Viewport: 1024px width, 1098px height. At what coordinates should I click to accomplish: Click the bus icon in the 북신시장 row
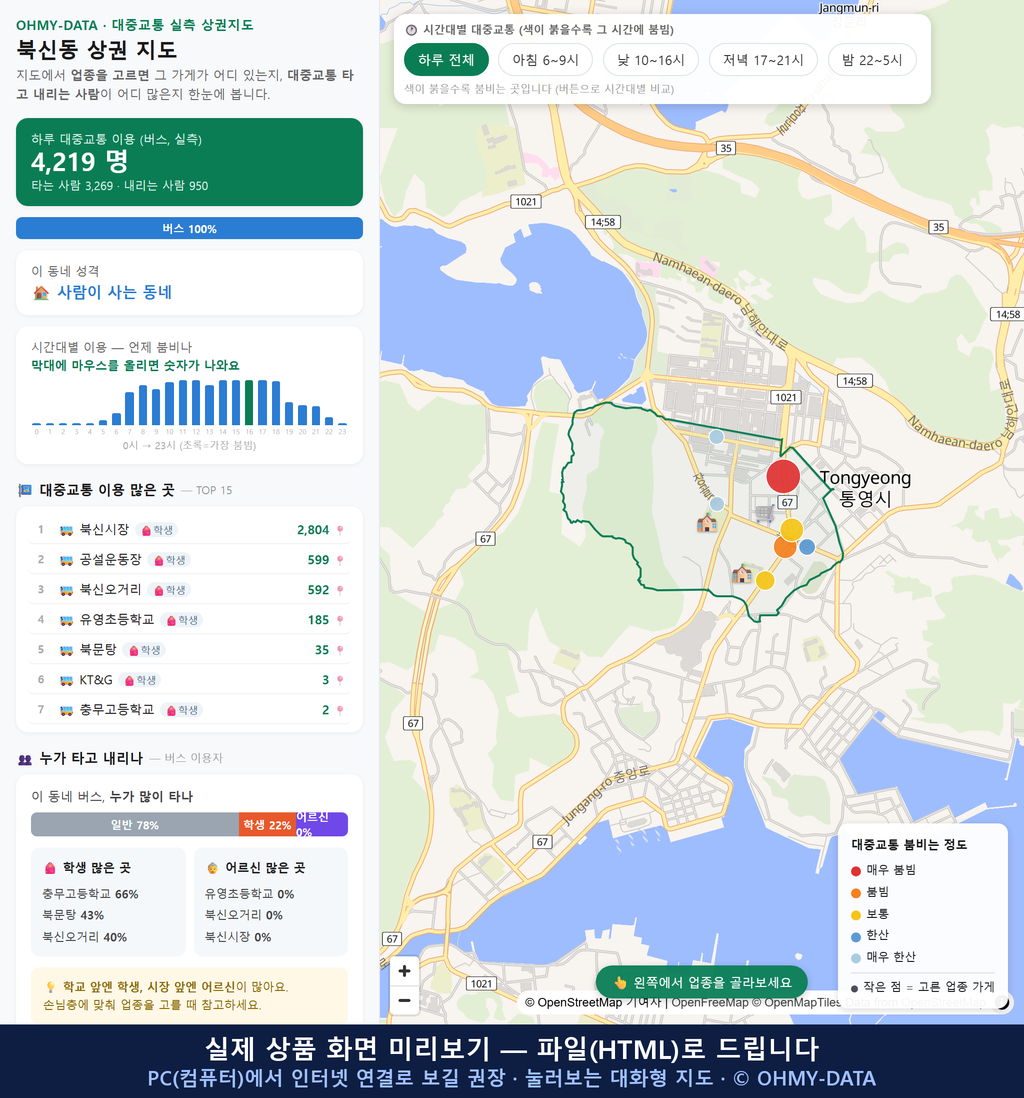coord(67,531)
